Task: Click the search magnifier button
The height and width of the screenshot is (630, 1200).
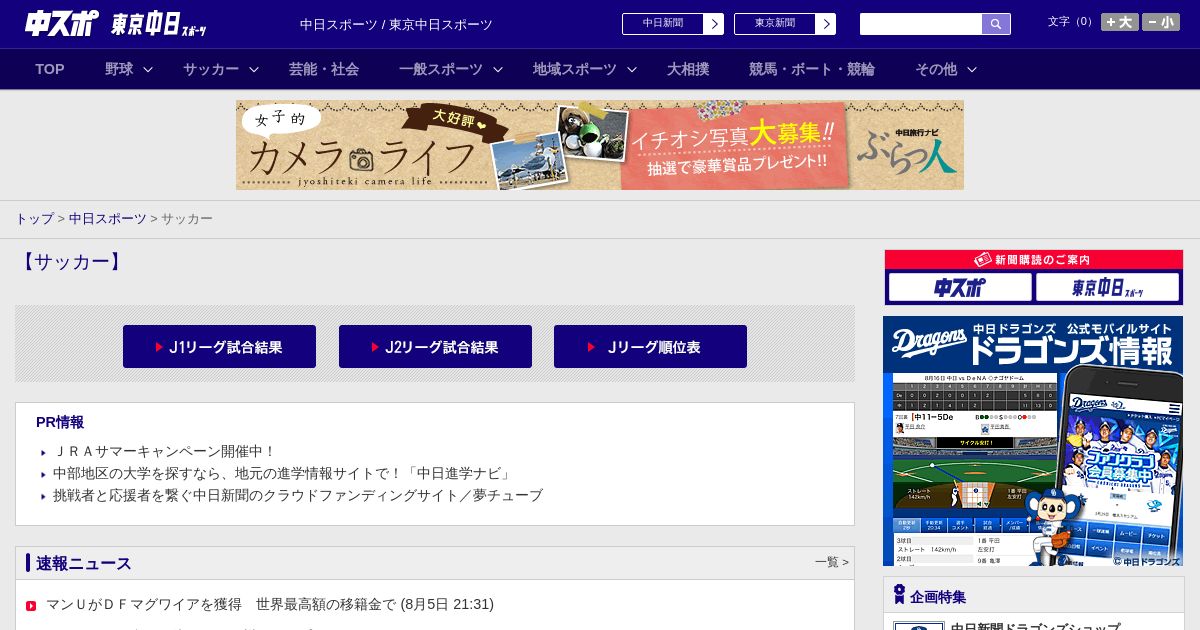Action: point(996,24)
